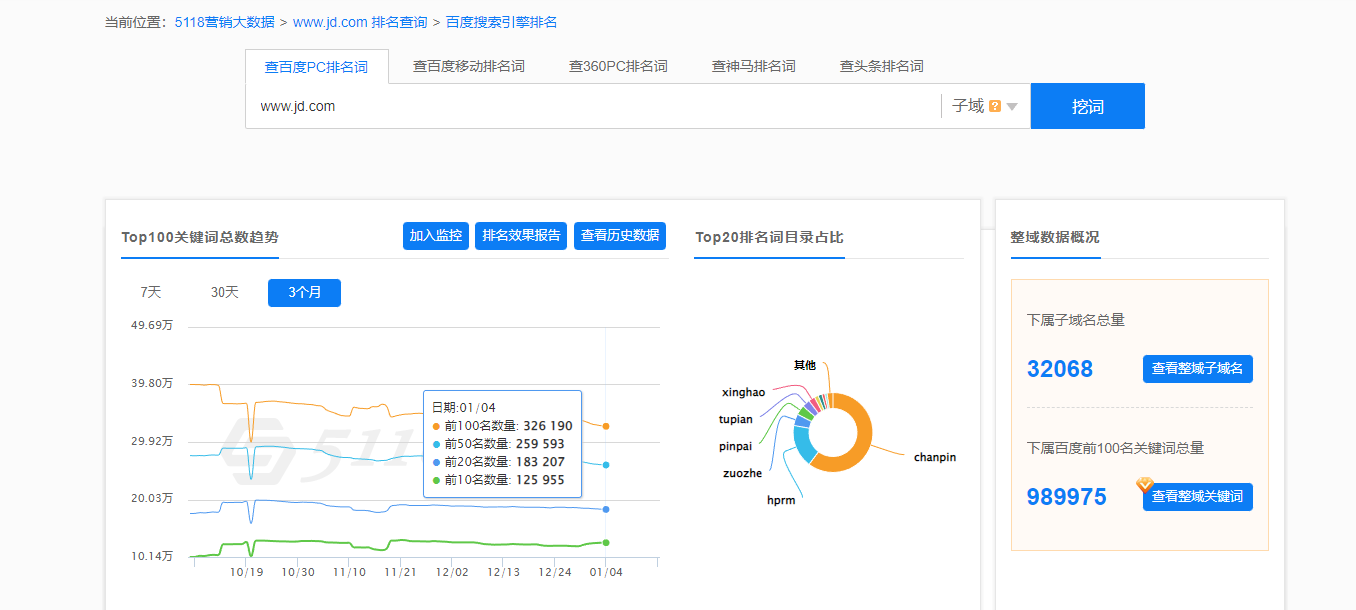Select the 查百度PC排名词 tab

coord(316,67)
